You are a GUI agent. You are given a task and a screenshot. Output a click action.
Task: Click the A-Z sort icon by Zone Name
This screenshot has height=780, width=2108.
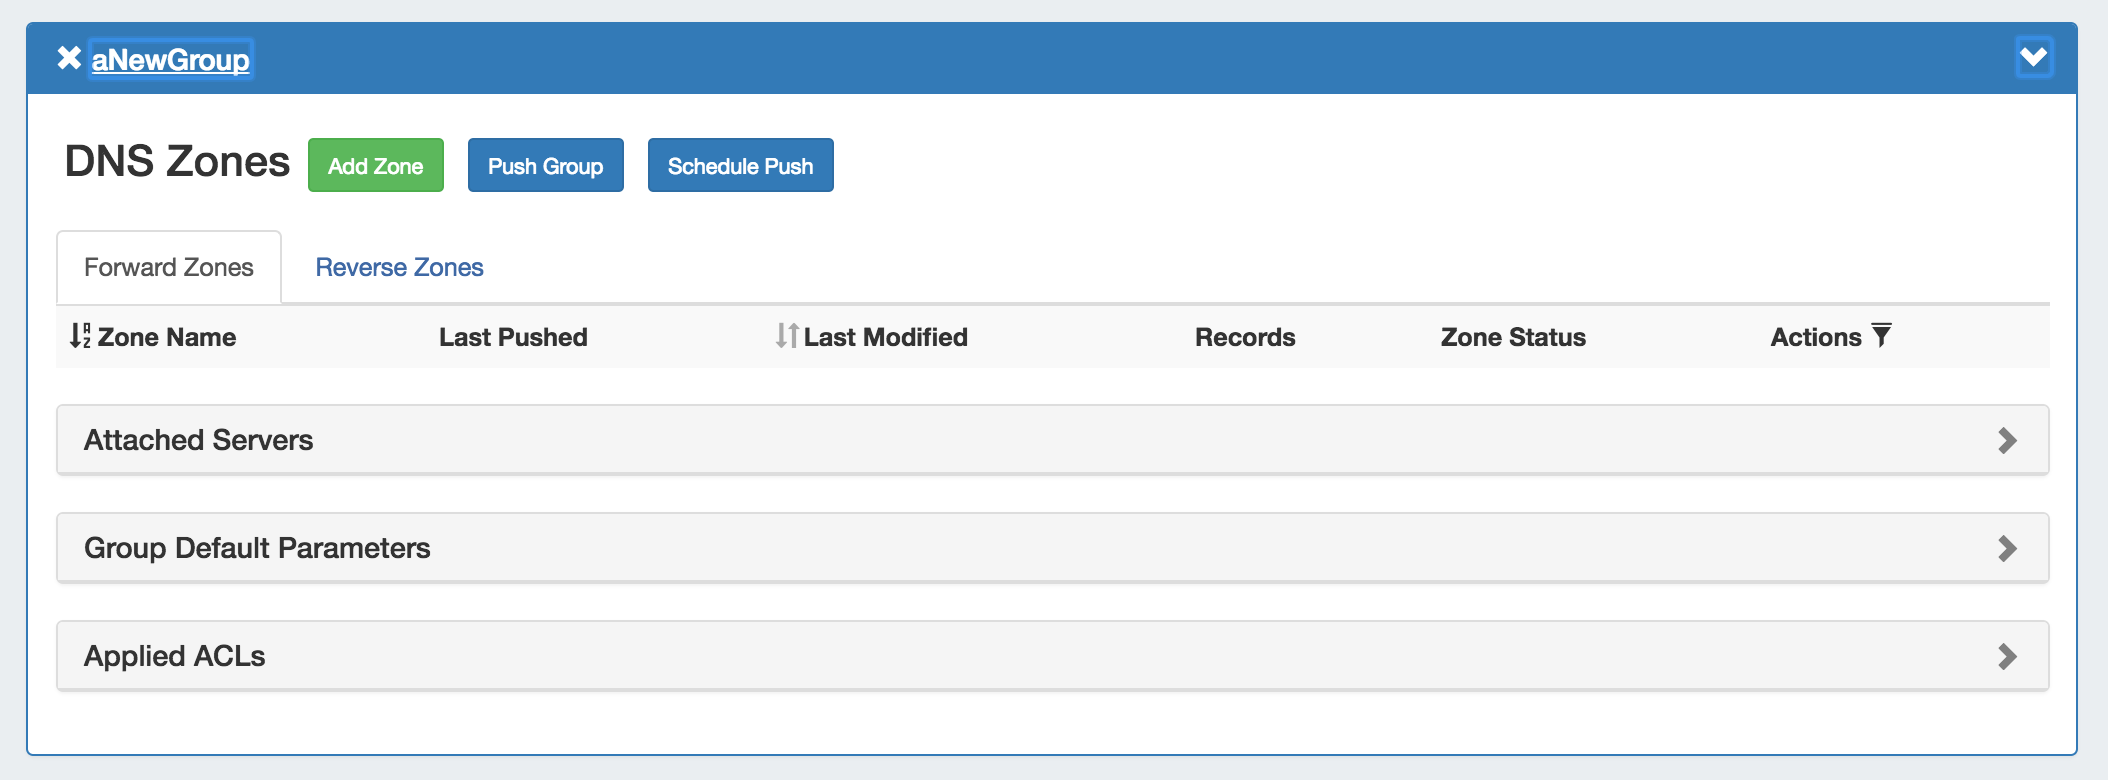[80, 336]
